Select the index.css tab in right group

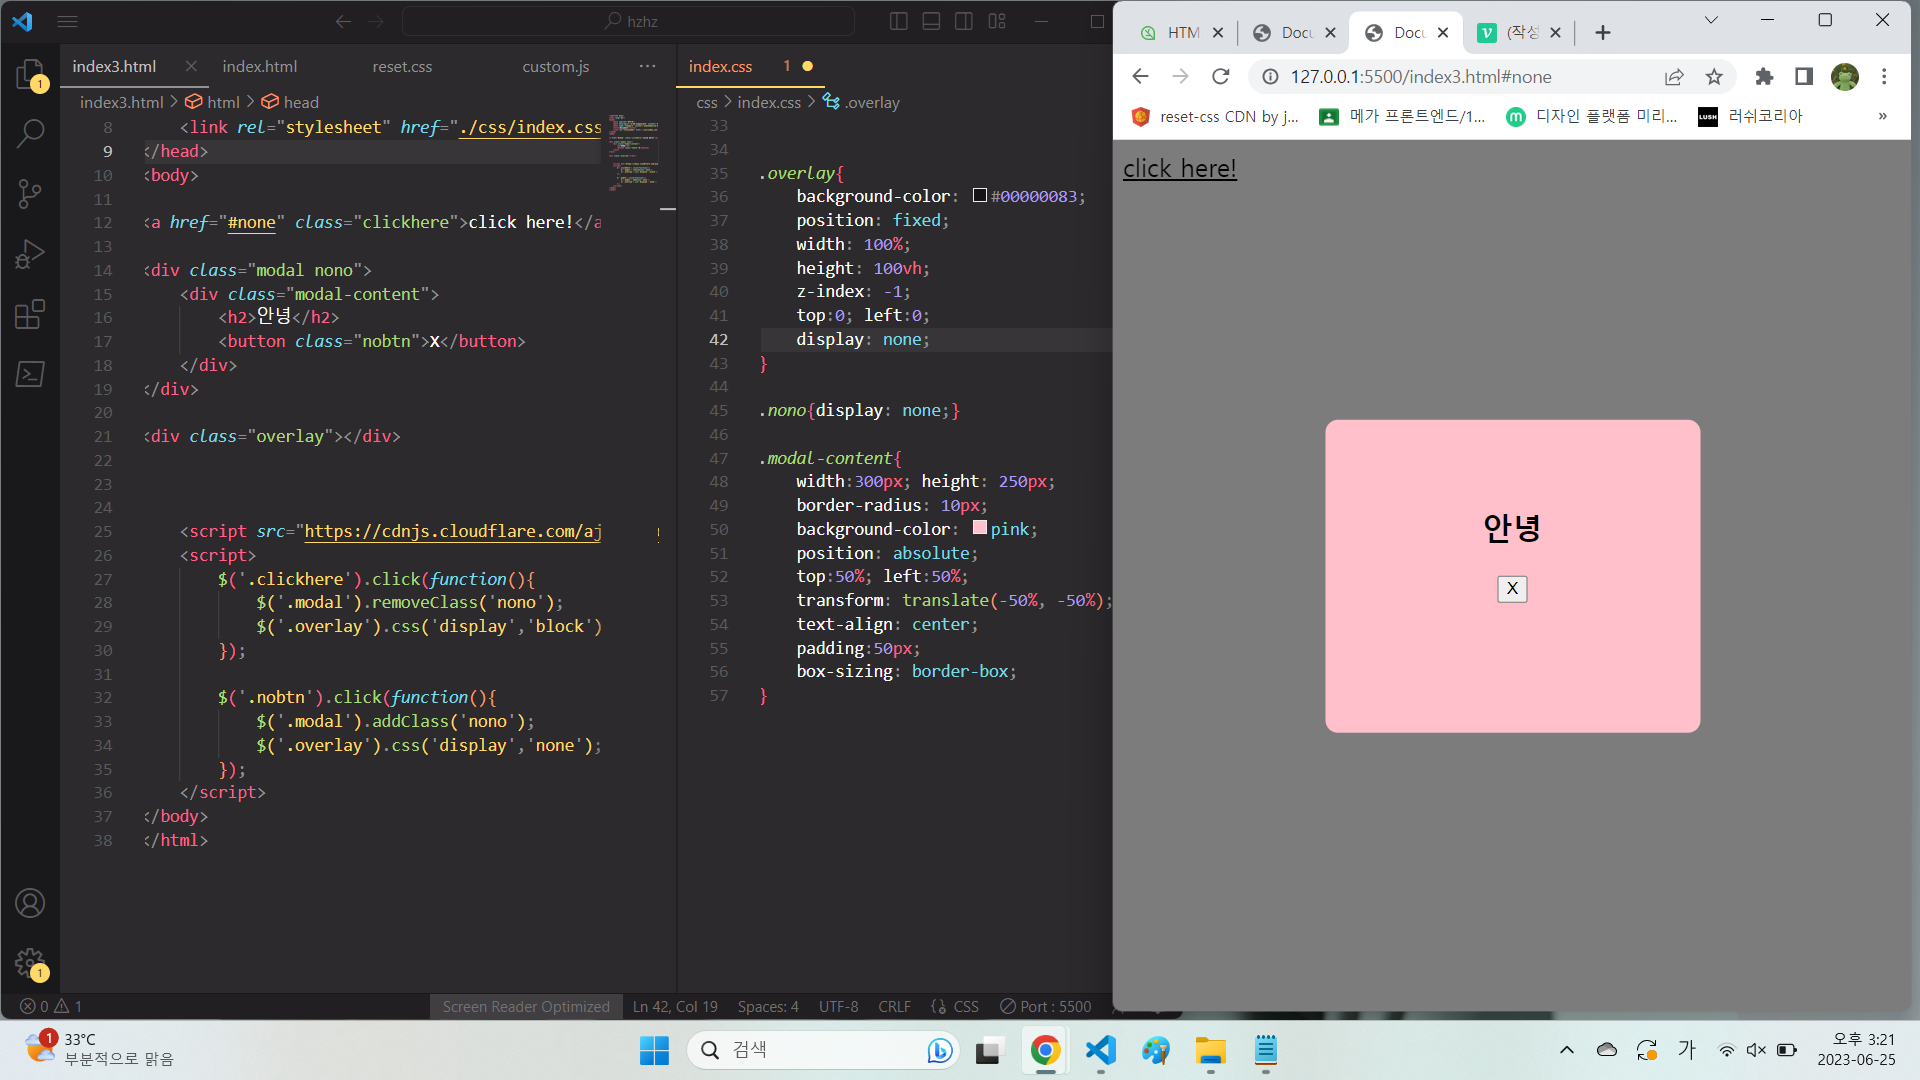(720, 66)
